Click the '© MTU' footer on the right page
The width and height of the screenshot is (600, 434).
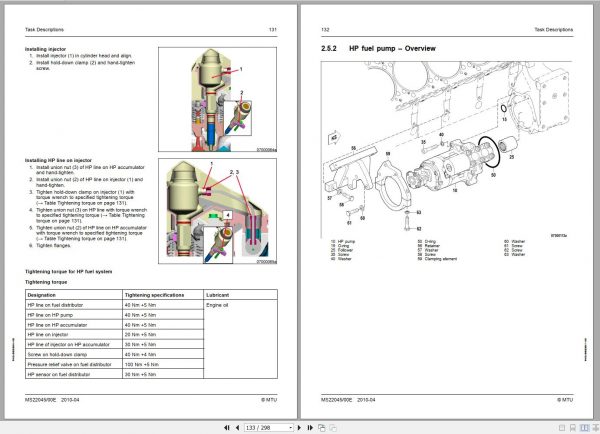pyautogui.click(x=565, y=400)
